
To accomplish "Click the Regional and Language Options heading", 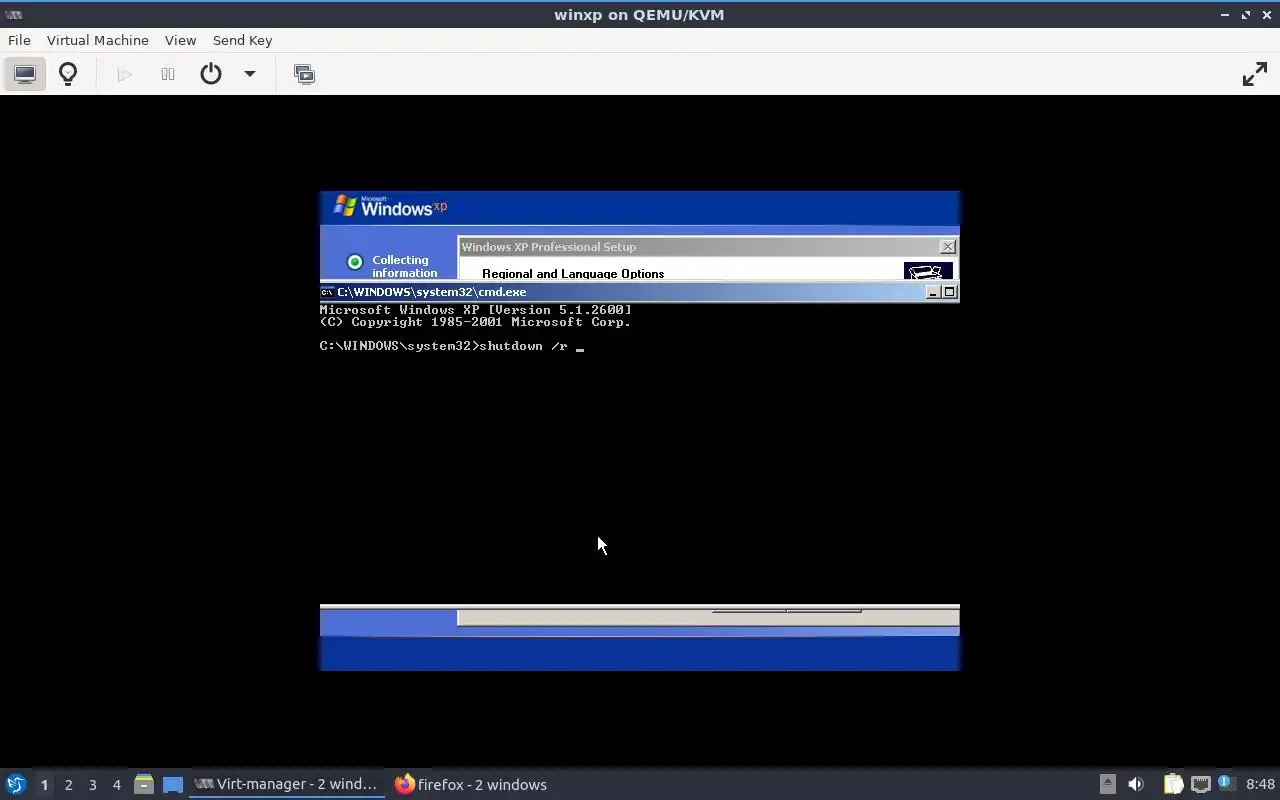I will pyautogui.click(x=573, y=274).
